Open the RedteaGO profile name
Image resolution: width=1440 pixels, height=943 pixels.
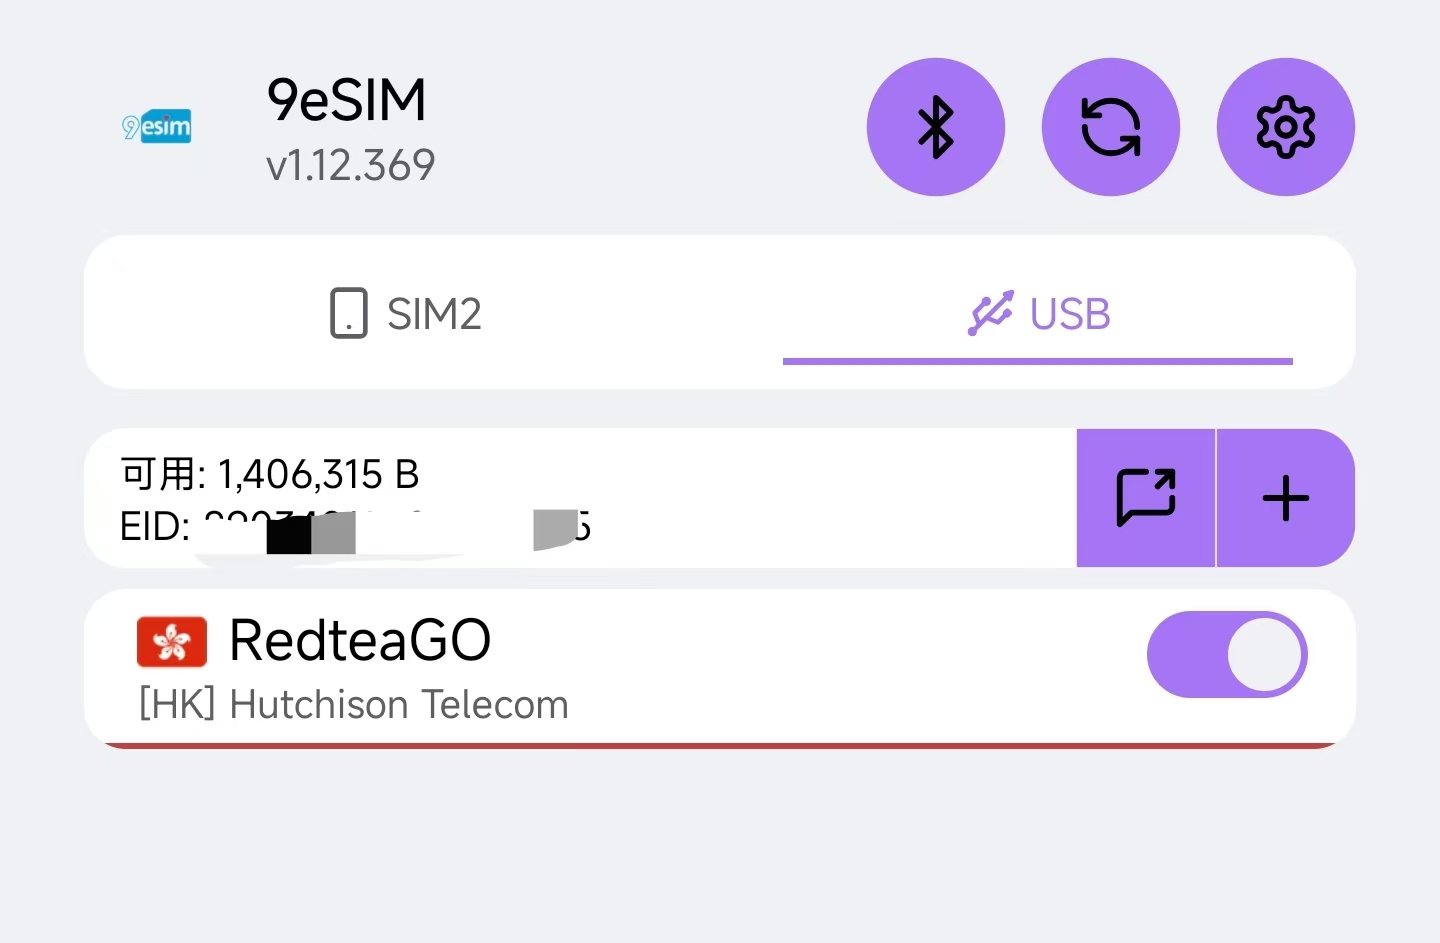pyautogui.click(x=360, y=640)
